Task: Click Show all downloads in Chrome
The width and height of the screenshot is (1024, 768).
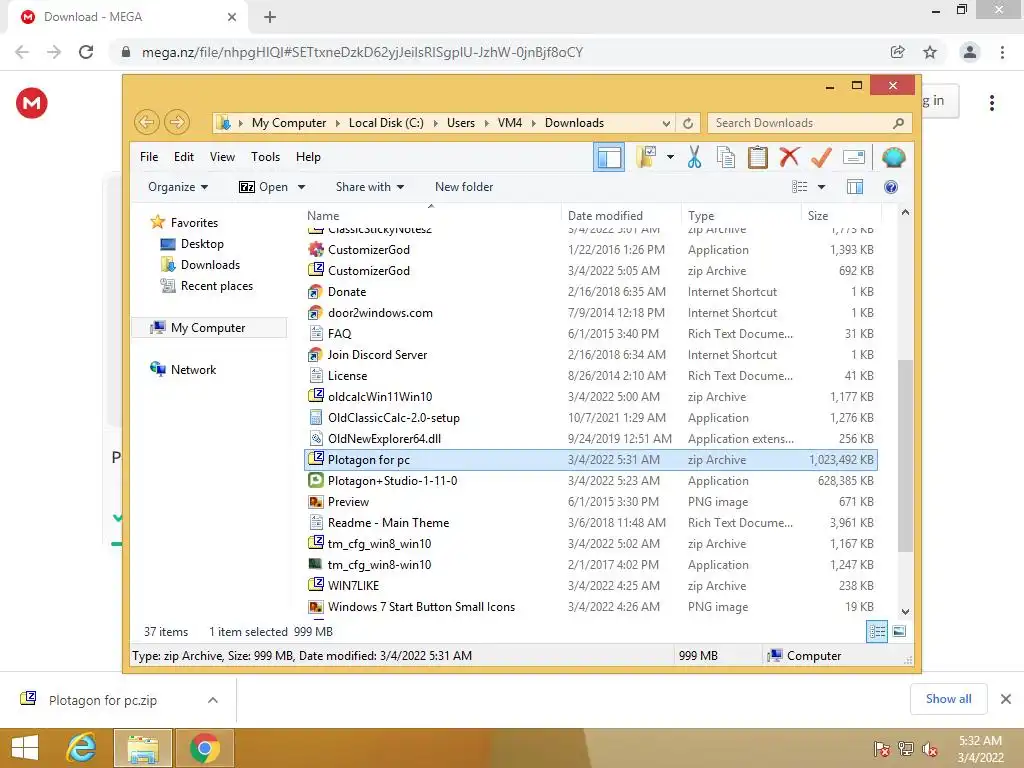Action: click(948, 699)
